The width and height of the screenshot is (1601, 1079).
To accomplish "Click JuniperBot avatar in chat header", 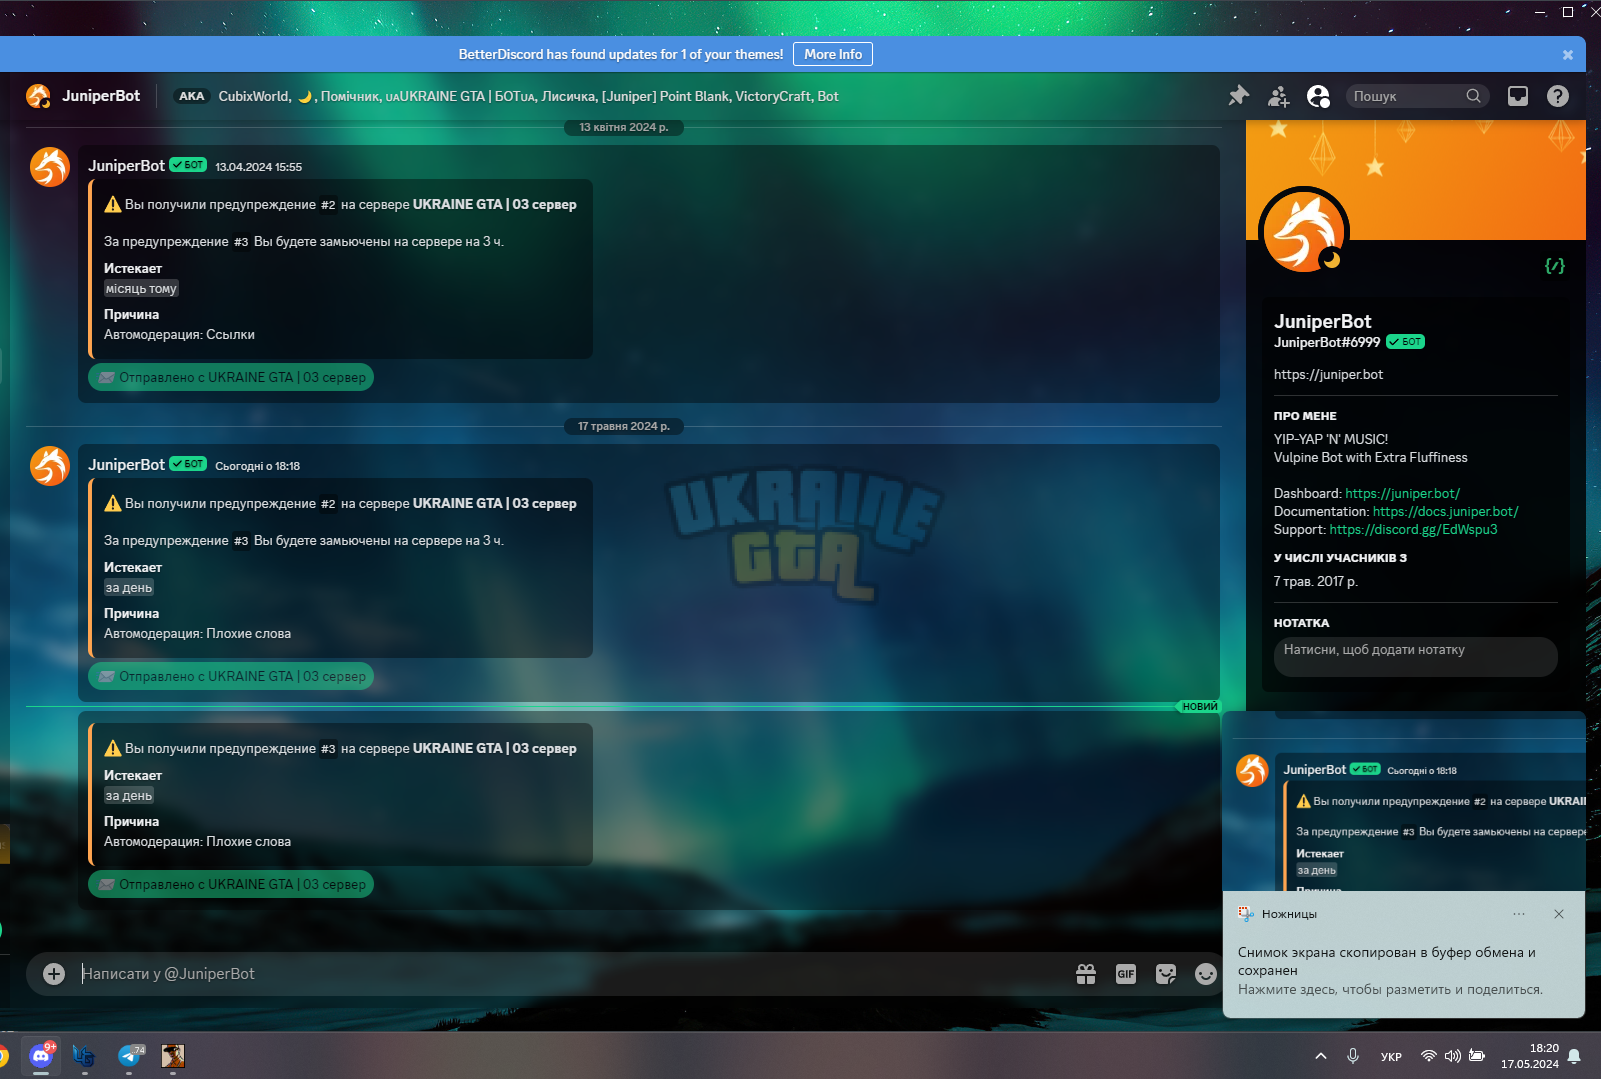I will pos(38,96).
